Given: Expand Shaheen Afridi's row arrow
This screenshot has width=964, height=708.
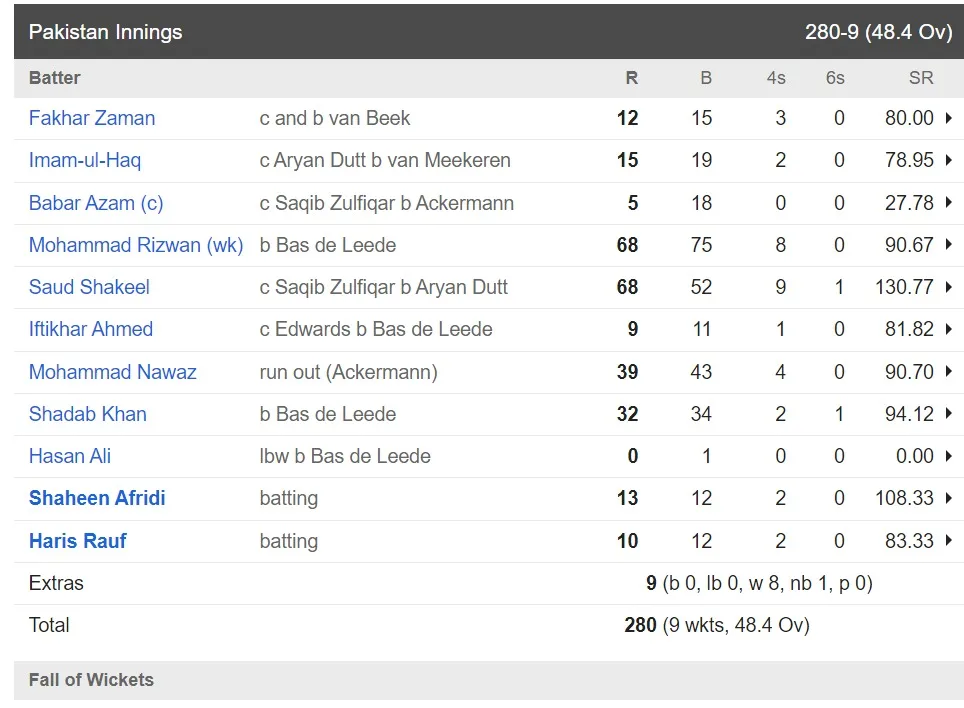Looking at the screenshot, I should point(947,498).
